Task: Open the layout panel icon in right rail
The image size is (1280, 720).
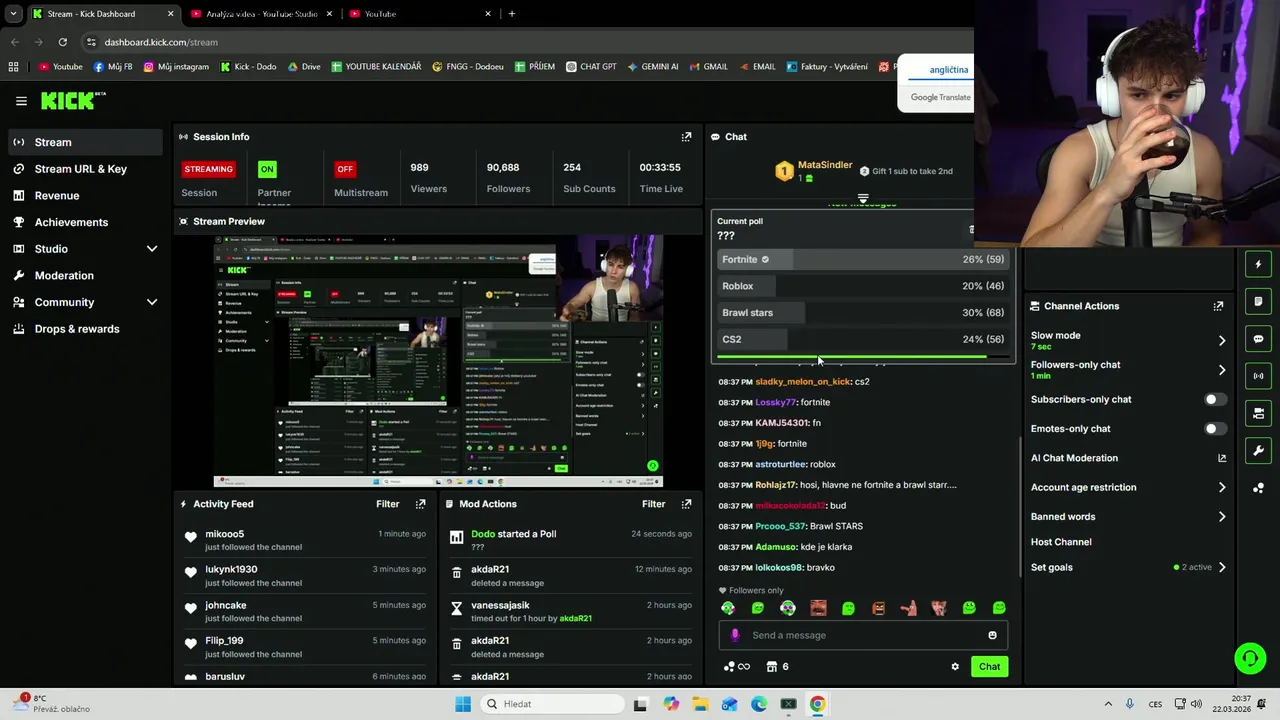Action: click(x=1258, y=413)
